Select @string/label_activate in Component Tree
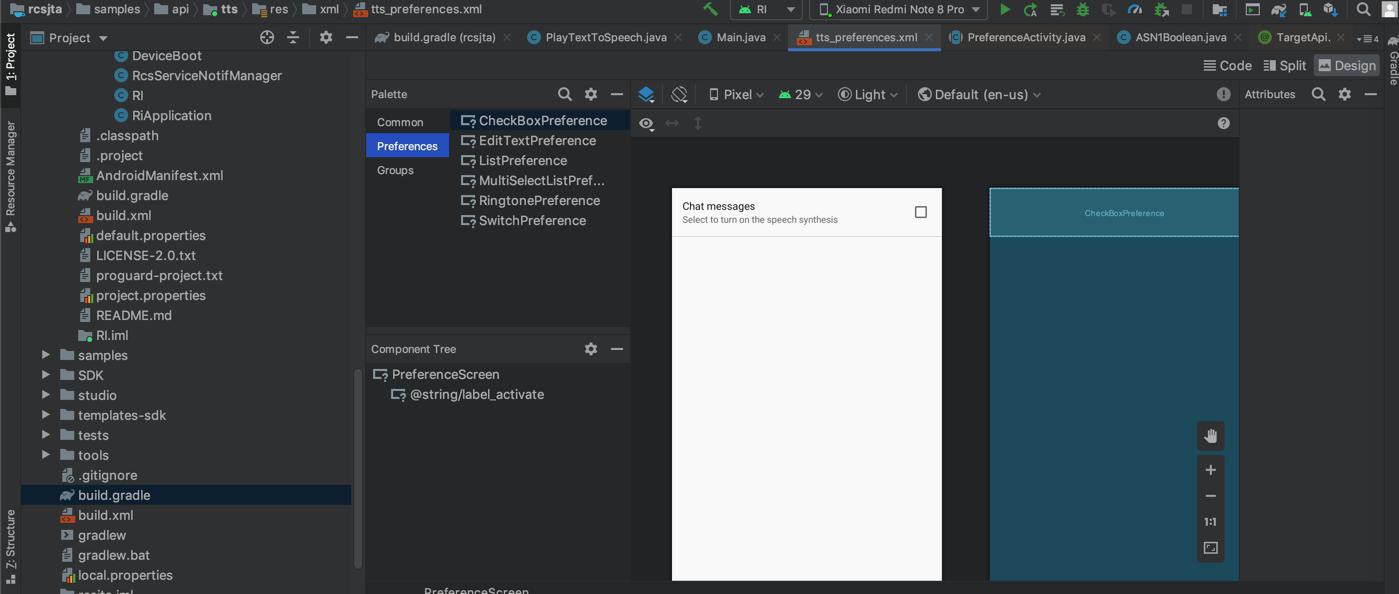Viewport: 1399px width, 594px height. pyautogui.click(x=467, y=394)
